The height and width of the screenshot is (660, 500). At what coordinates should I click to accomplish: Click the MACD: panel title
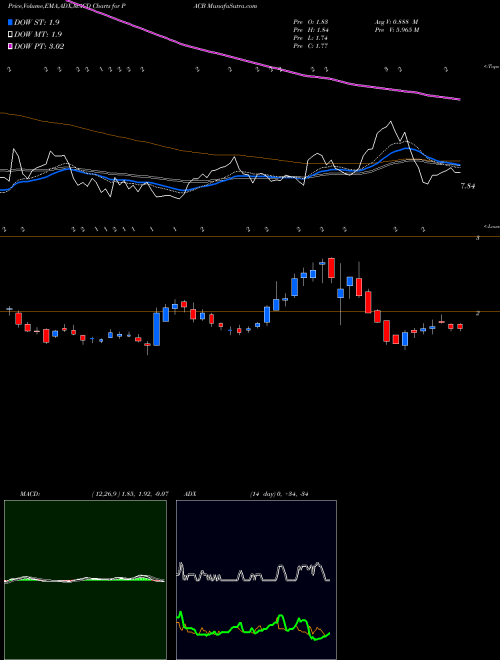29,494
